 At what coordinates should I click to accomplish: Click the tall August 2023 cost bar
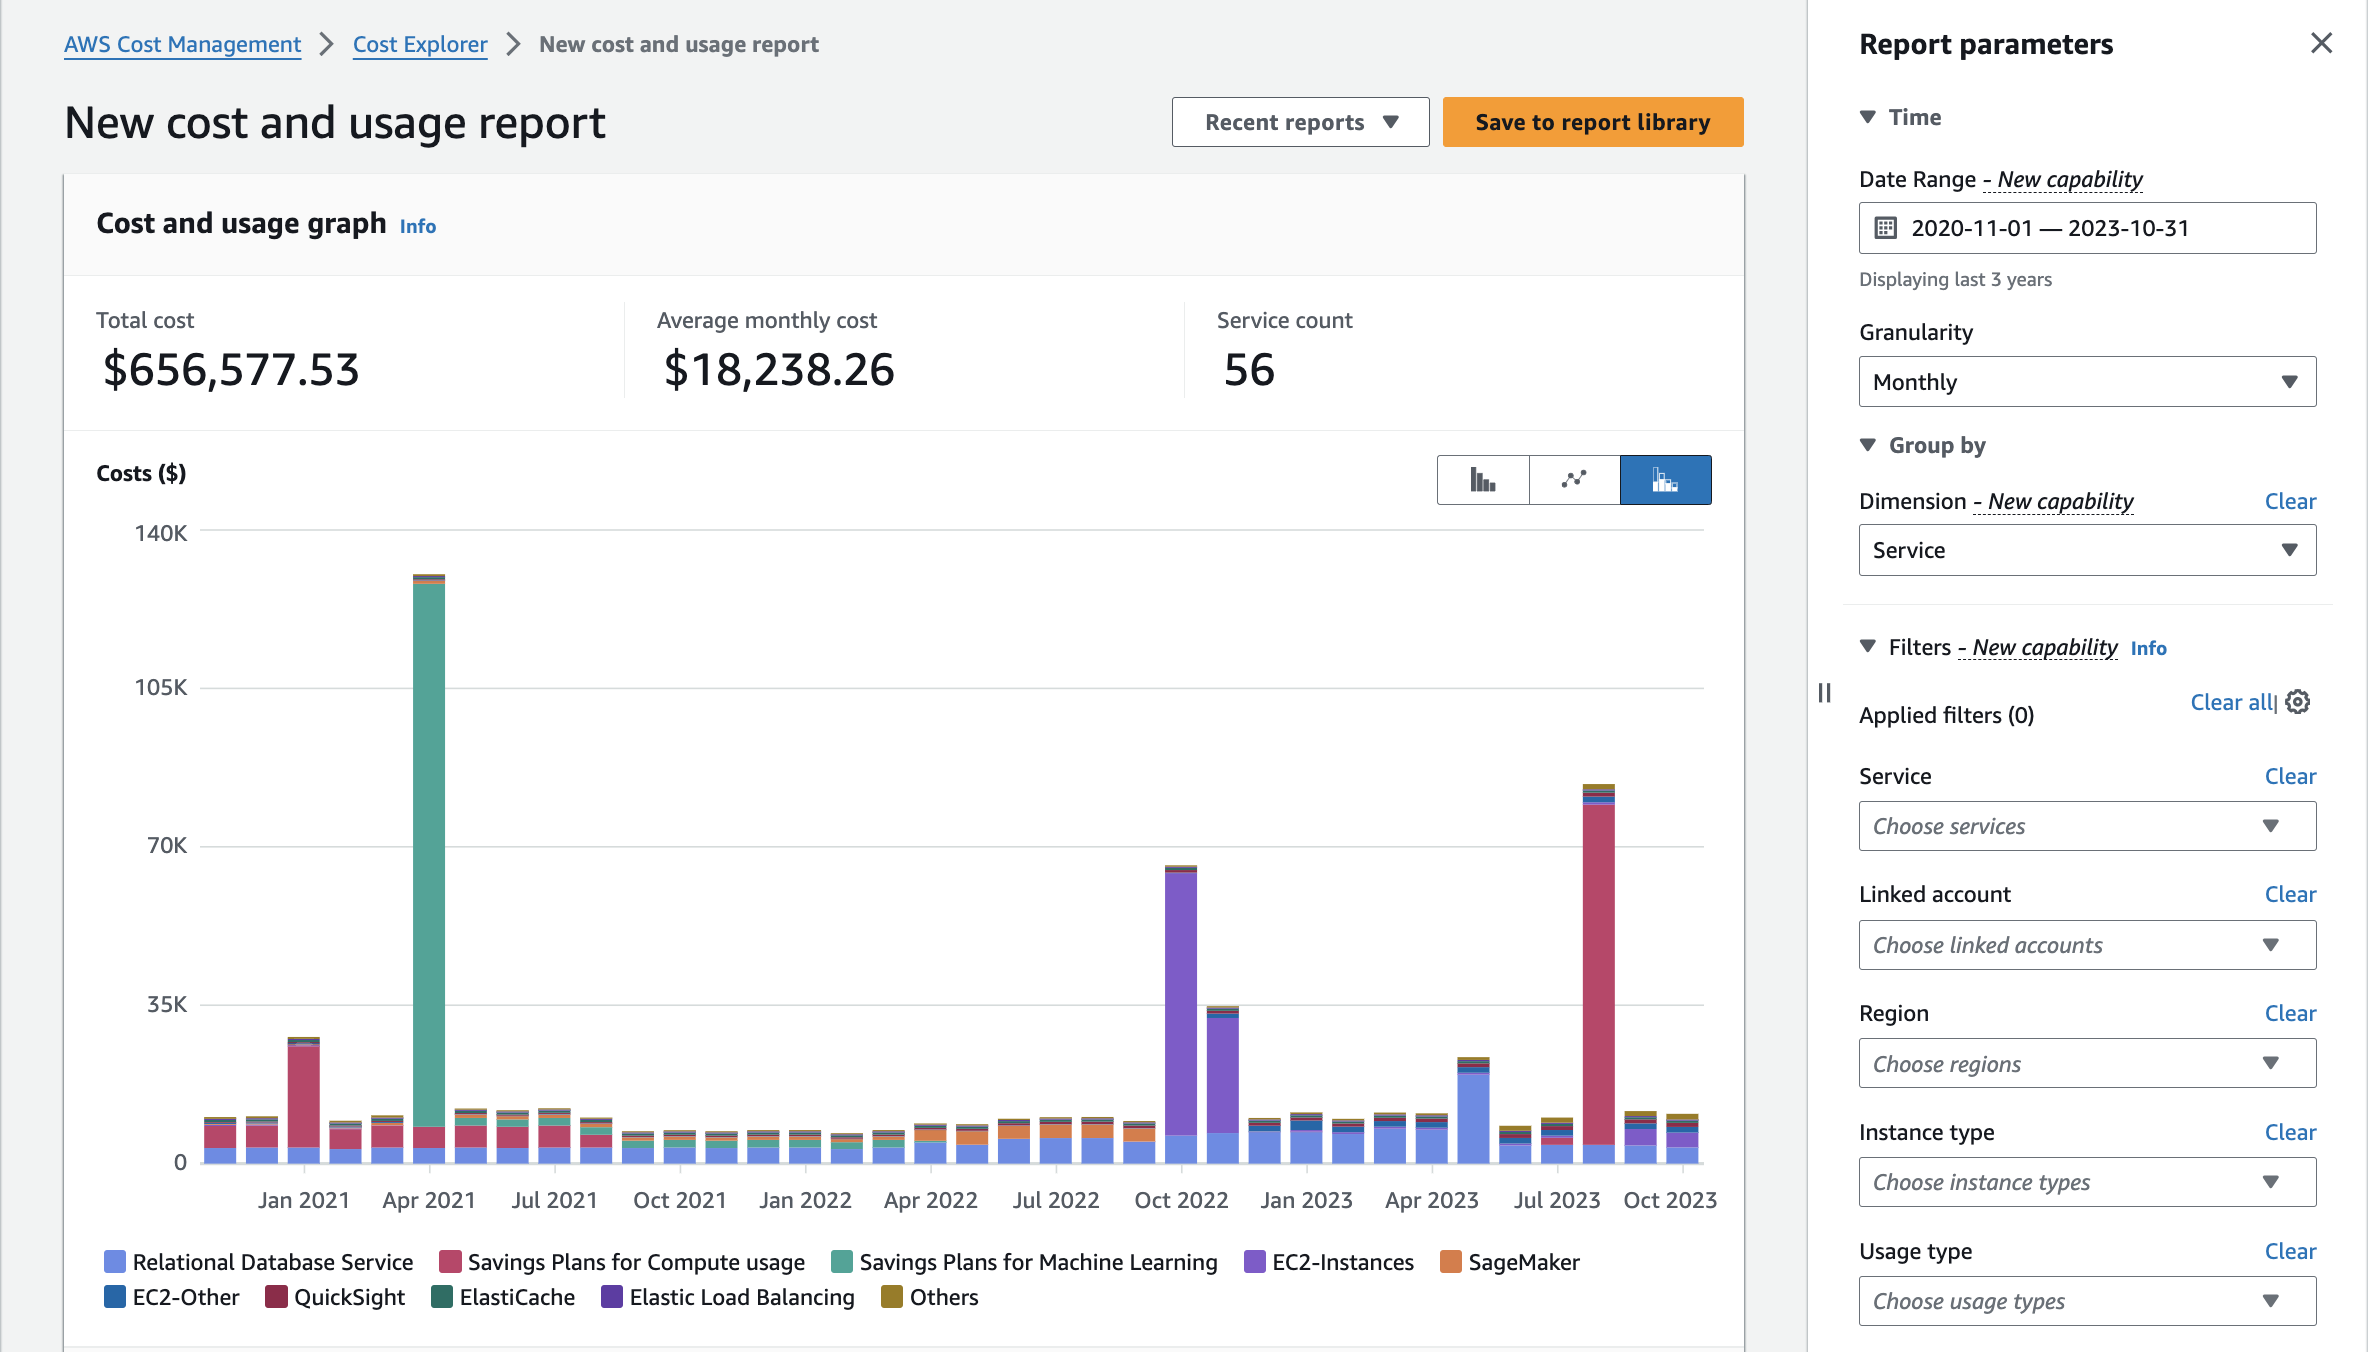click(x=1599, y=974)
